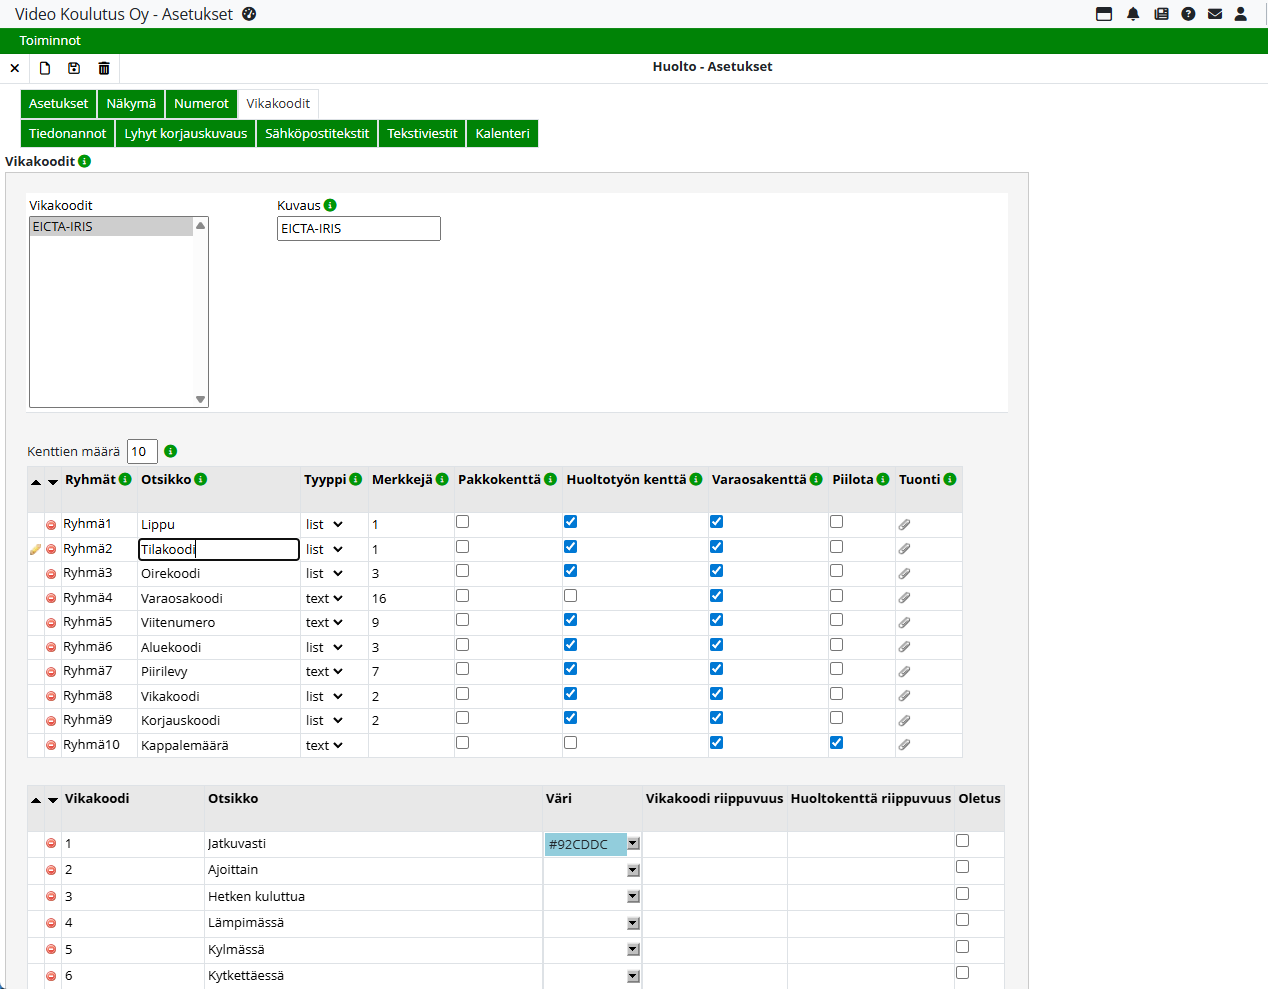Click the new document icon

pyautogui.click(x=45, y=68)
